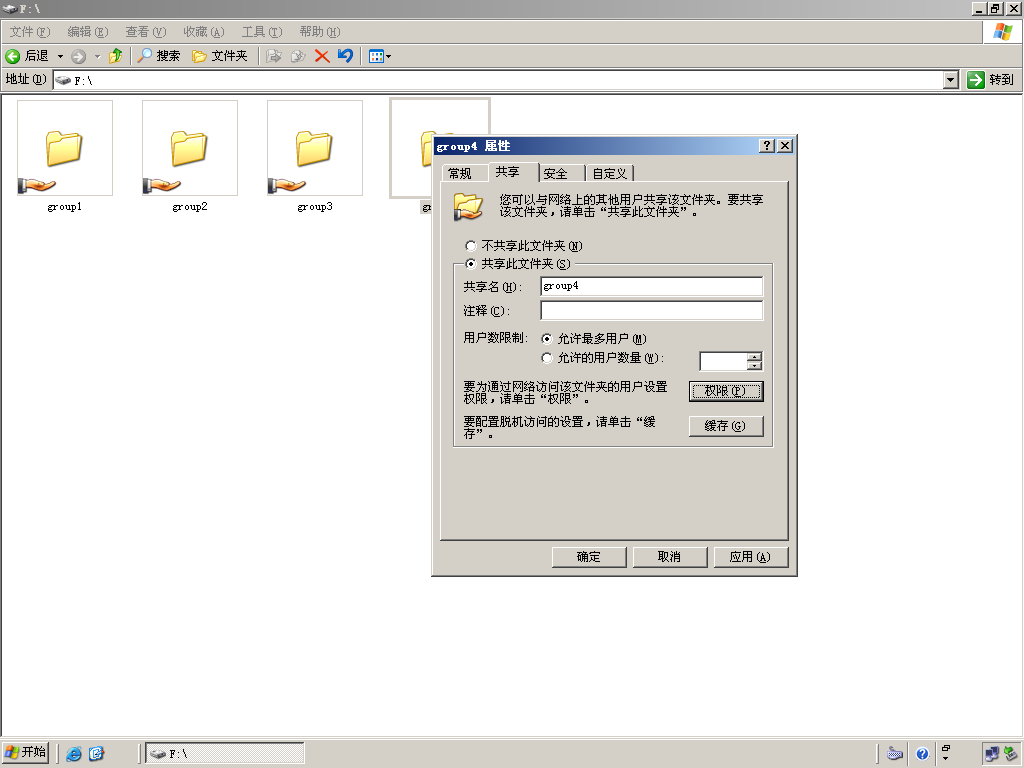Click the 注释 comment input field
1024x768 pixels.
tap(651, 310)
